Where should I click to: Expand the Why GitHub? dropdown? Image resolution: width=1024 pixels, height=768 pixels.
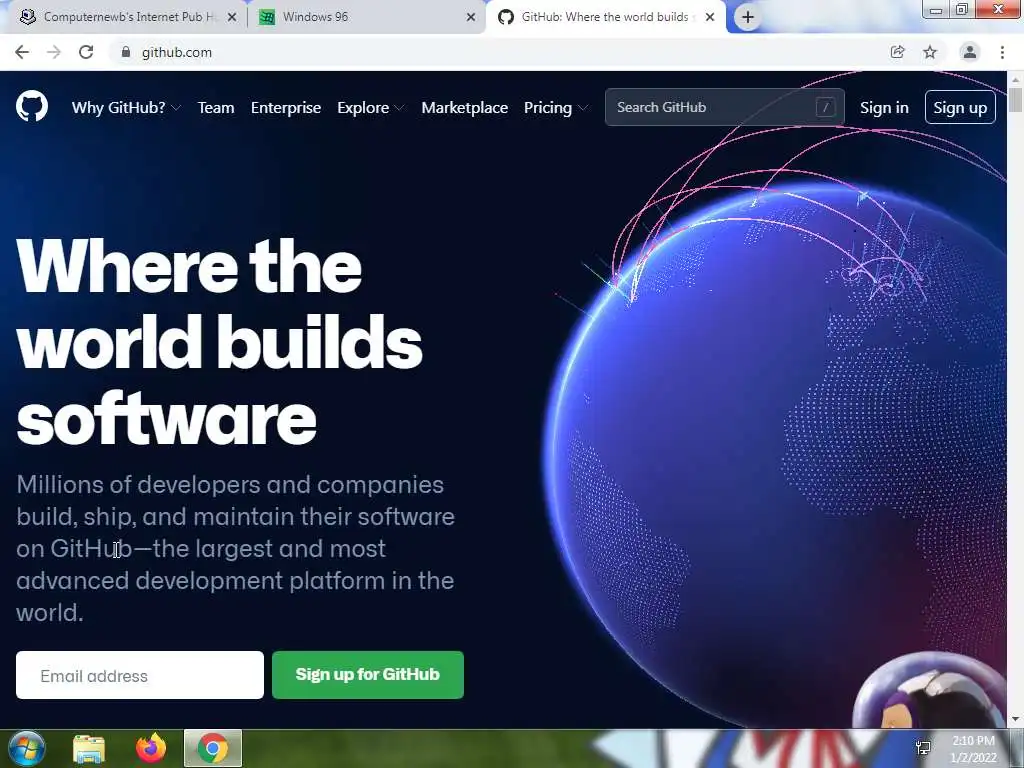tap(126, 108)
